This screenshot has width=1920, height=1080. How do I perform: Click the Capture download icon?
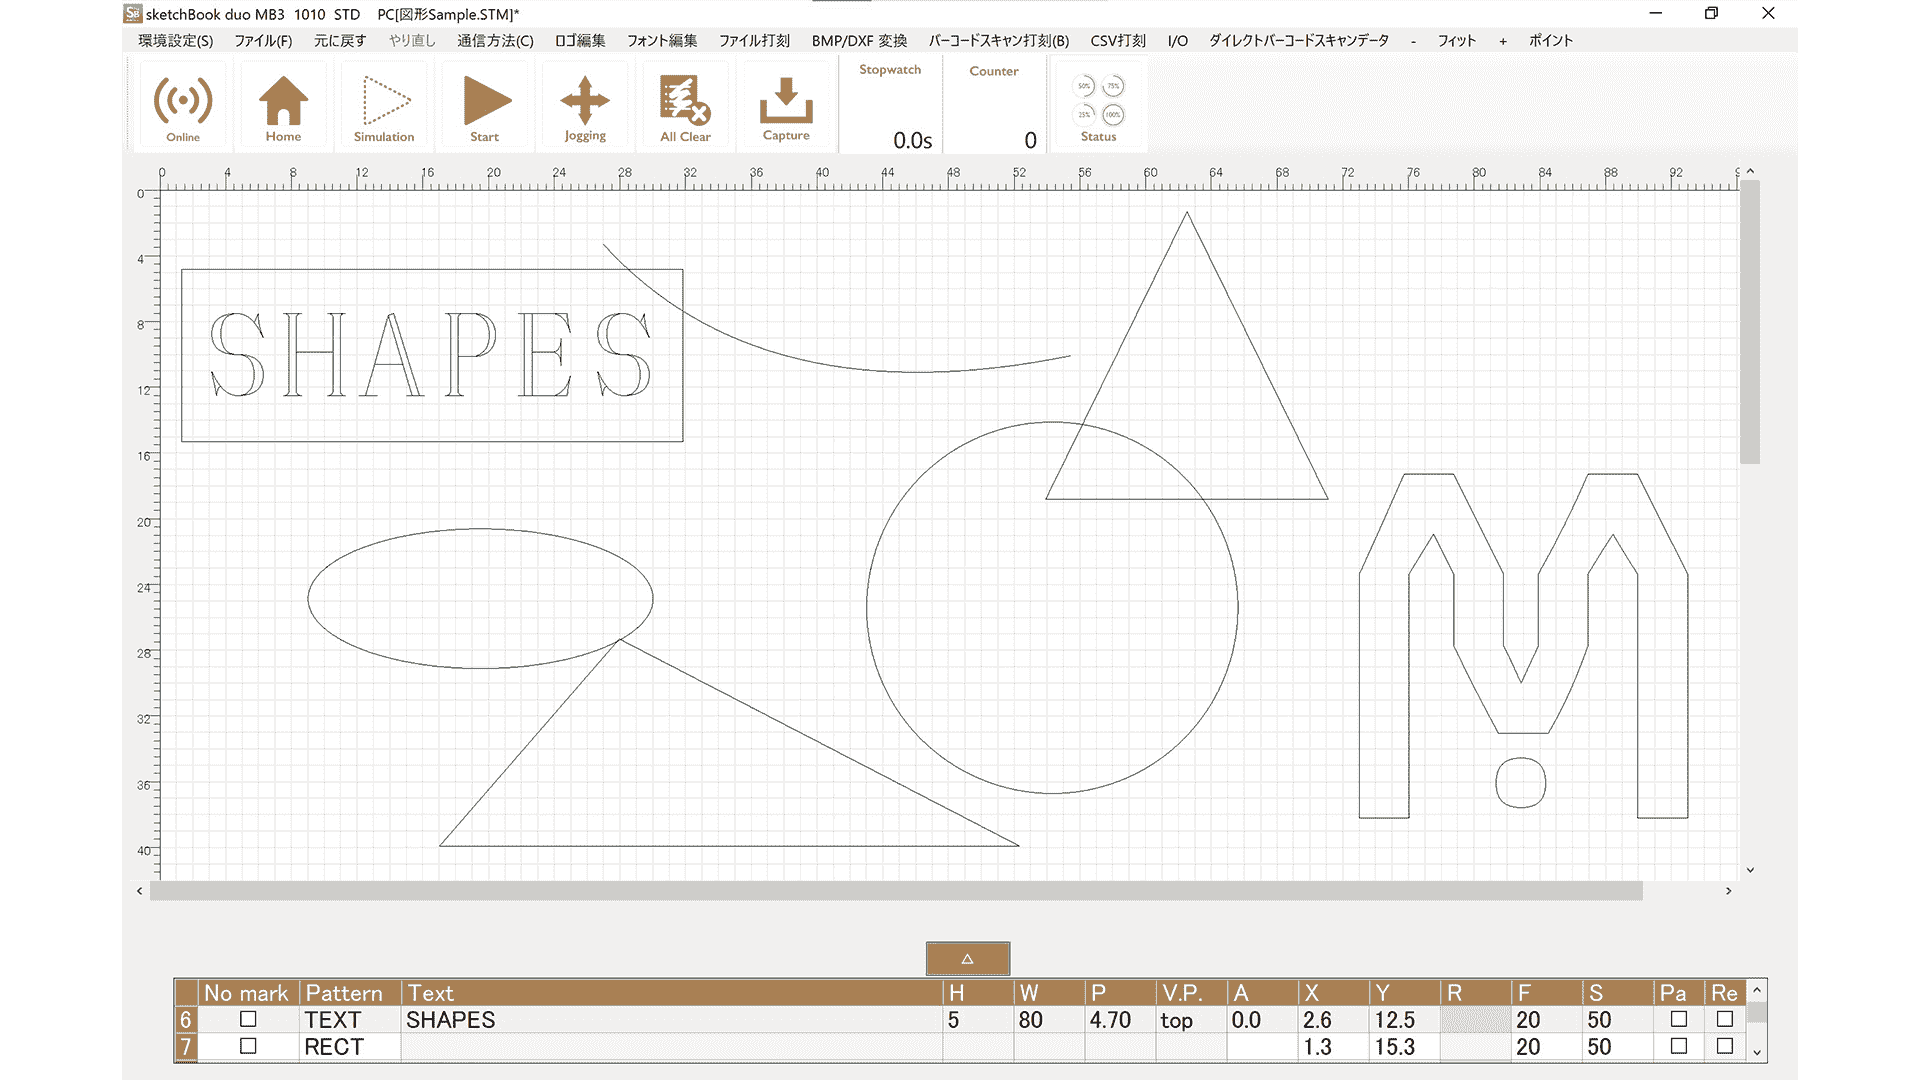(x=786, y=100)
